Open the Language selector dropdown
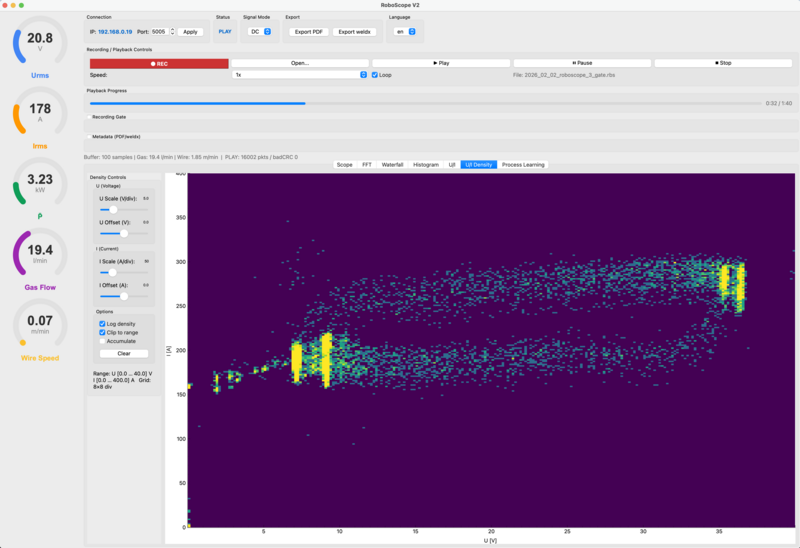 (404, 32)
